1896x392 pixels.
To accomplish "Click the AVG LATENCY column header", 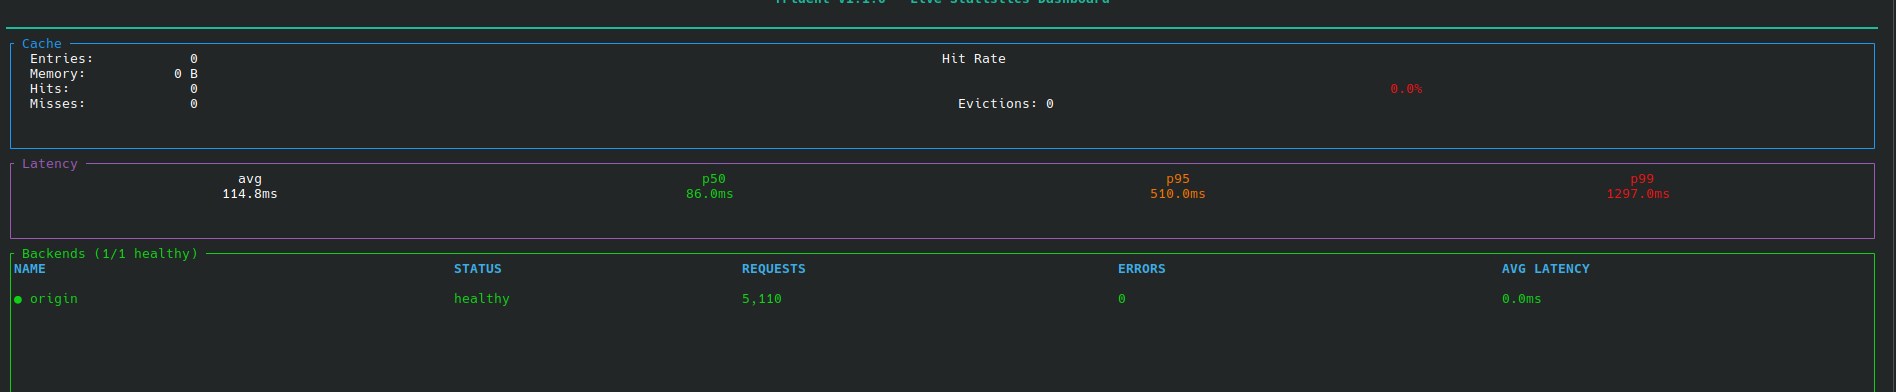I will click(x=1546, y=269).
